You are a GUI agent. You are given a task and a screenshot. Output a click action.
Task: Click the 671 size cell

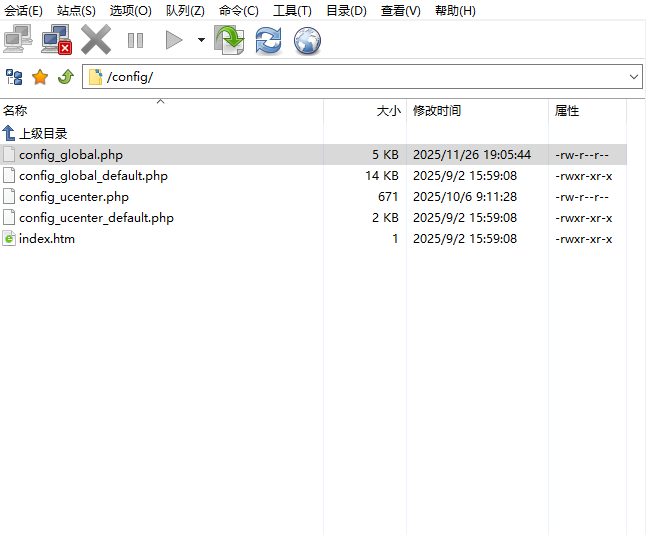pos(388,197)
